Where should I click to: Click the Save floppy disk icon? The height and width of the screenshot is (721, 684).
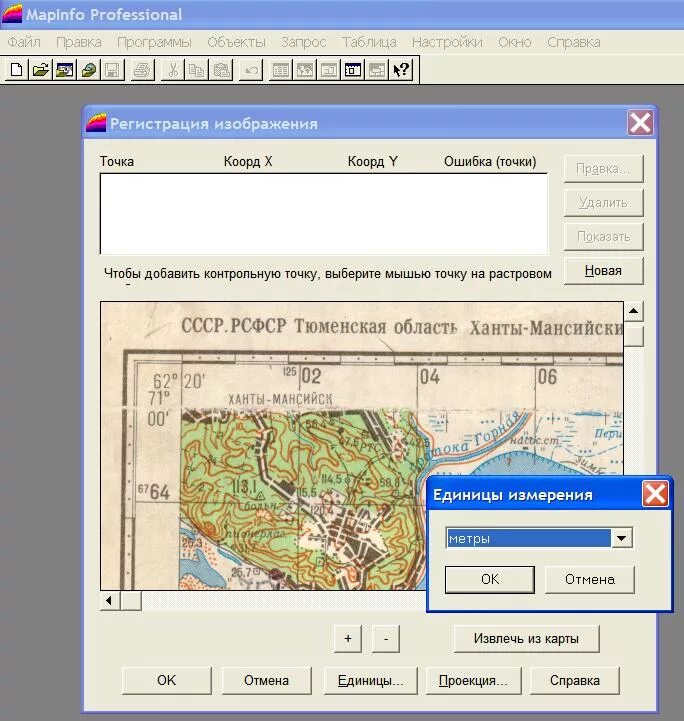click(112, 70)
